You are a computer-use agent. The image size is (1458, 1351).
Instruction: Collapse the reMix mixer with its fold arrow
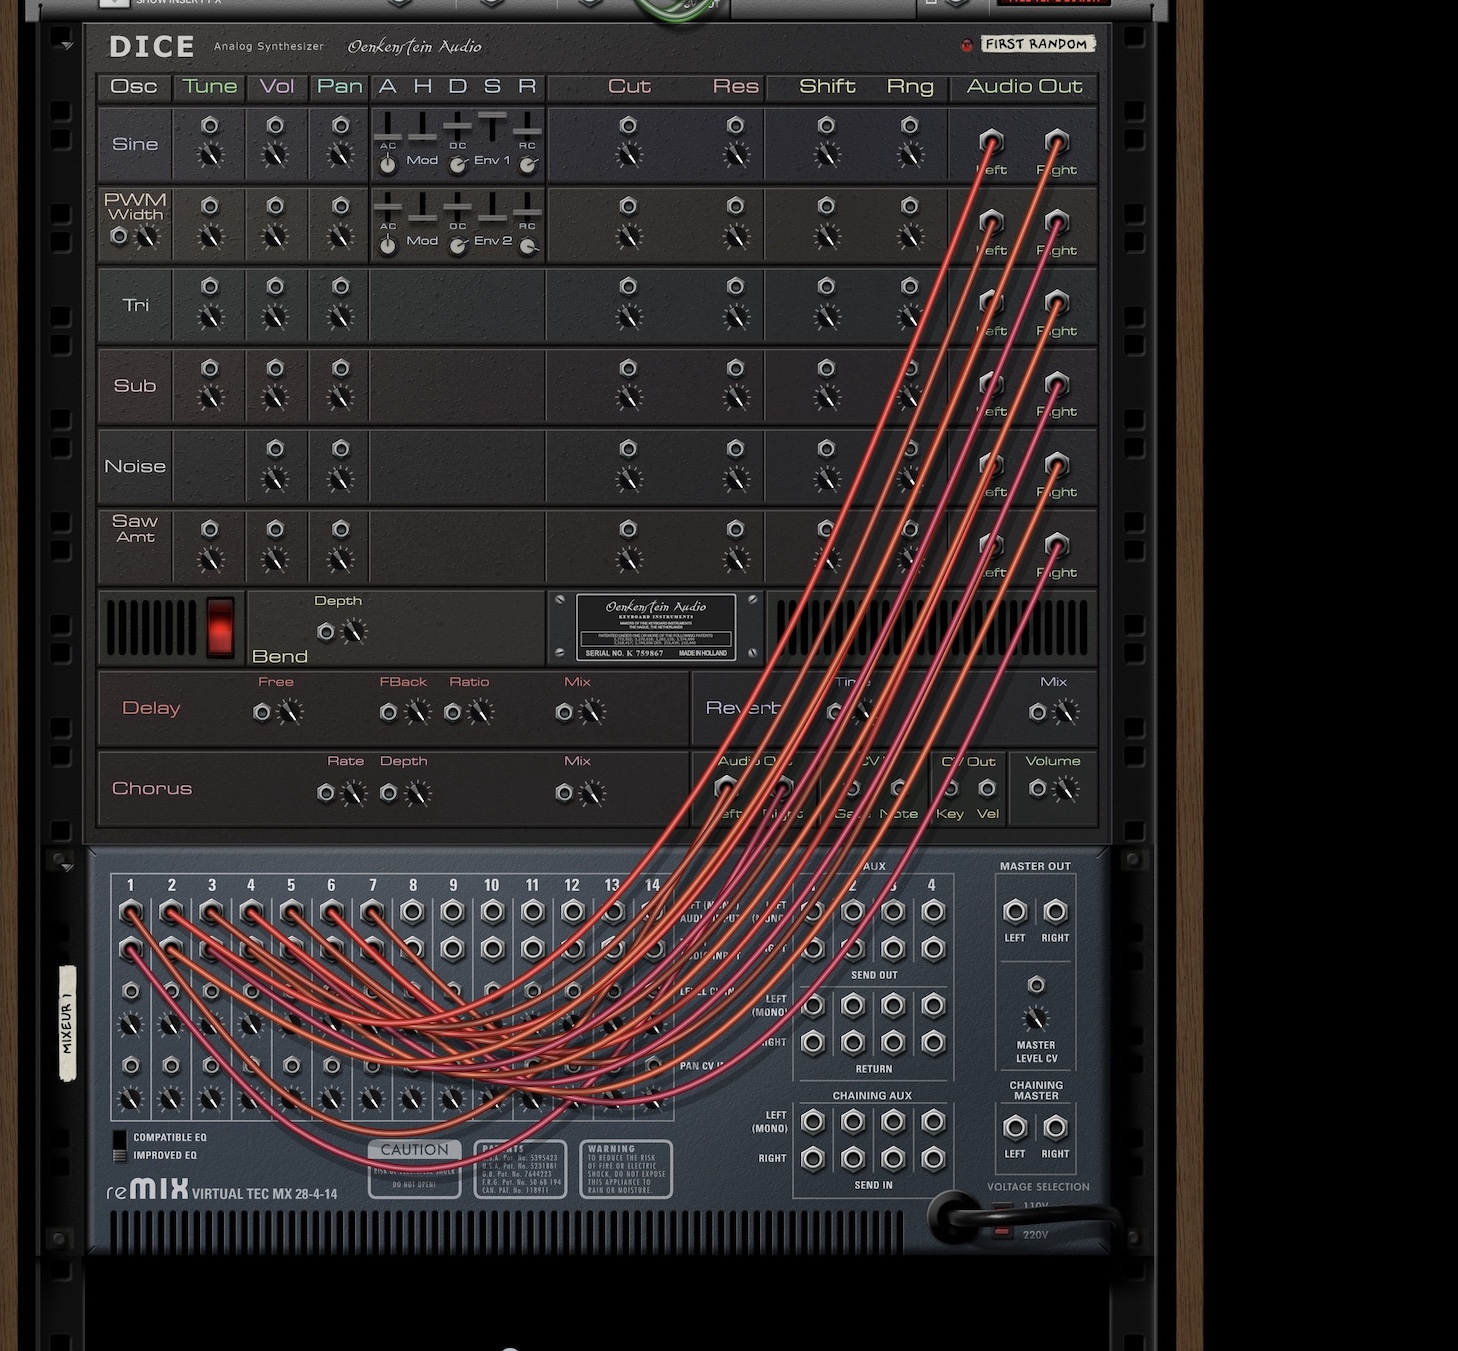tap(66, 867)
